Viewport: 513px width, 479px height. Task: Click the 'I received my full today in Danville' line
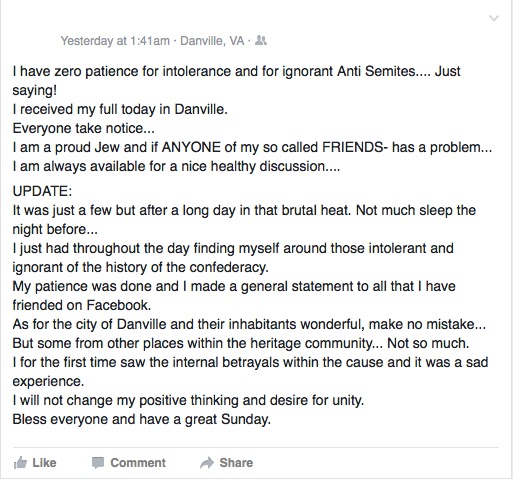pos(120,109)
